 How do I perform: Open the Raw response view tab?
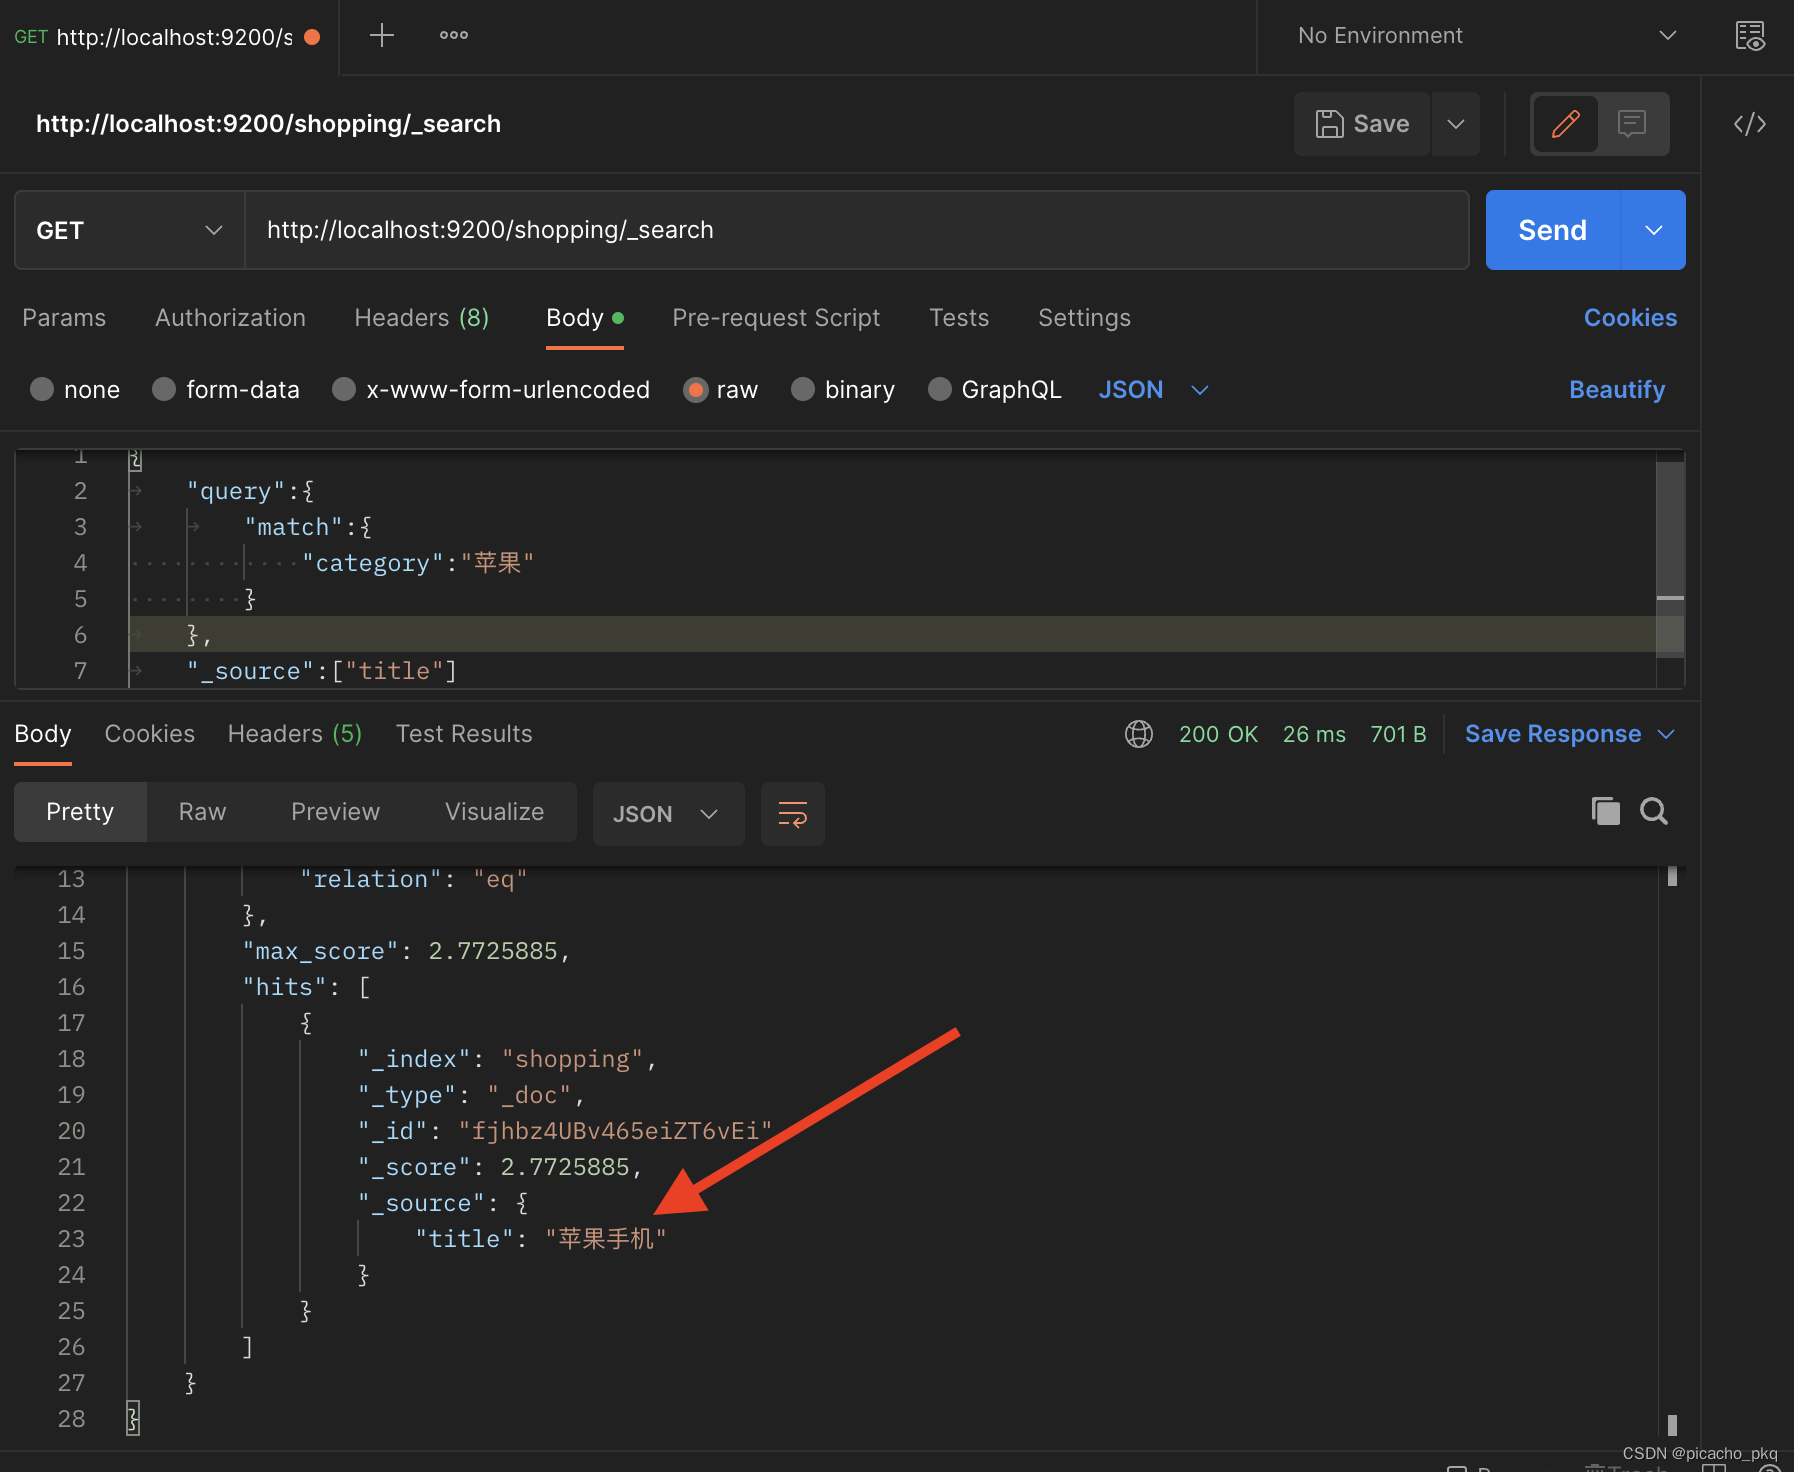coord(202,812)
